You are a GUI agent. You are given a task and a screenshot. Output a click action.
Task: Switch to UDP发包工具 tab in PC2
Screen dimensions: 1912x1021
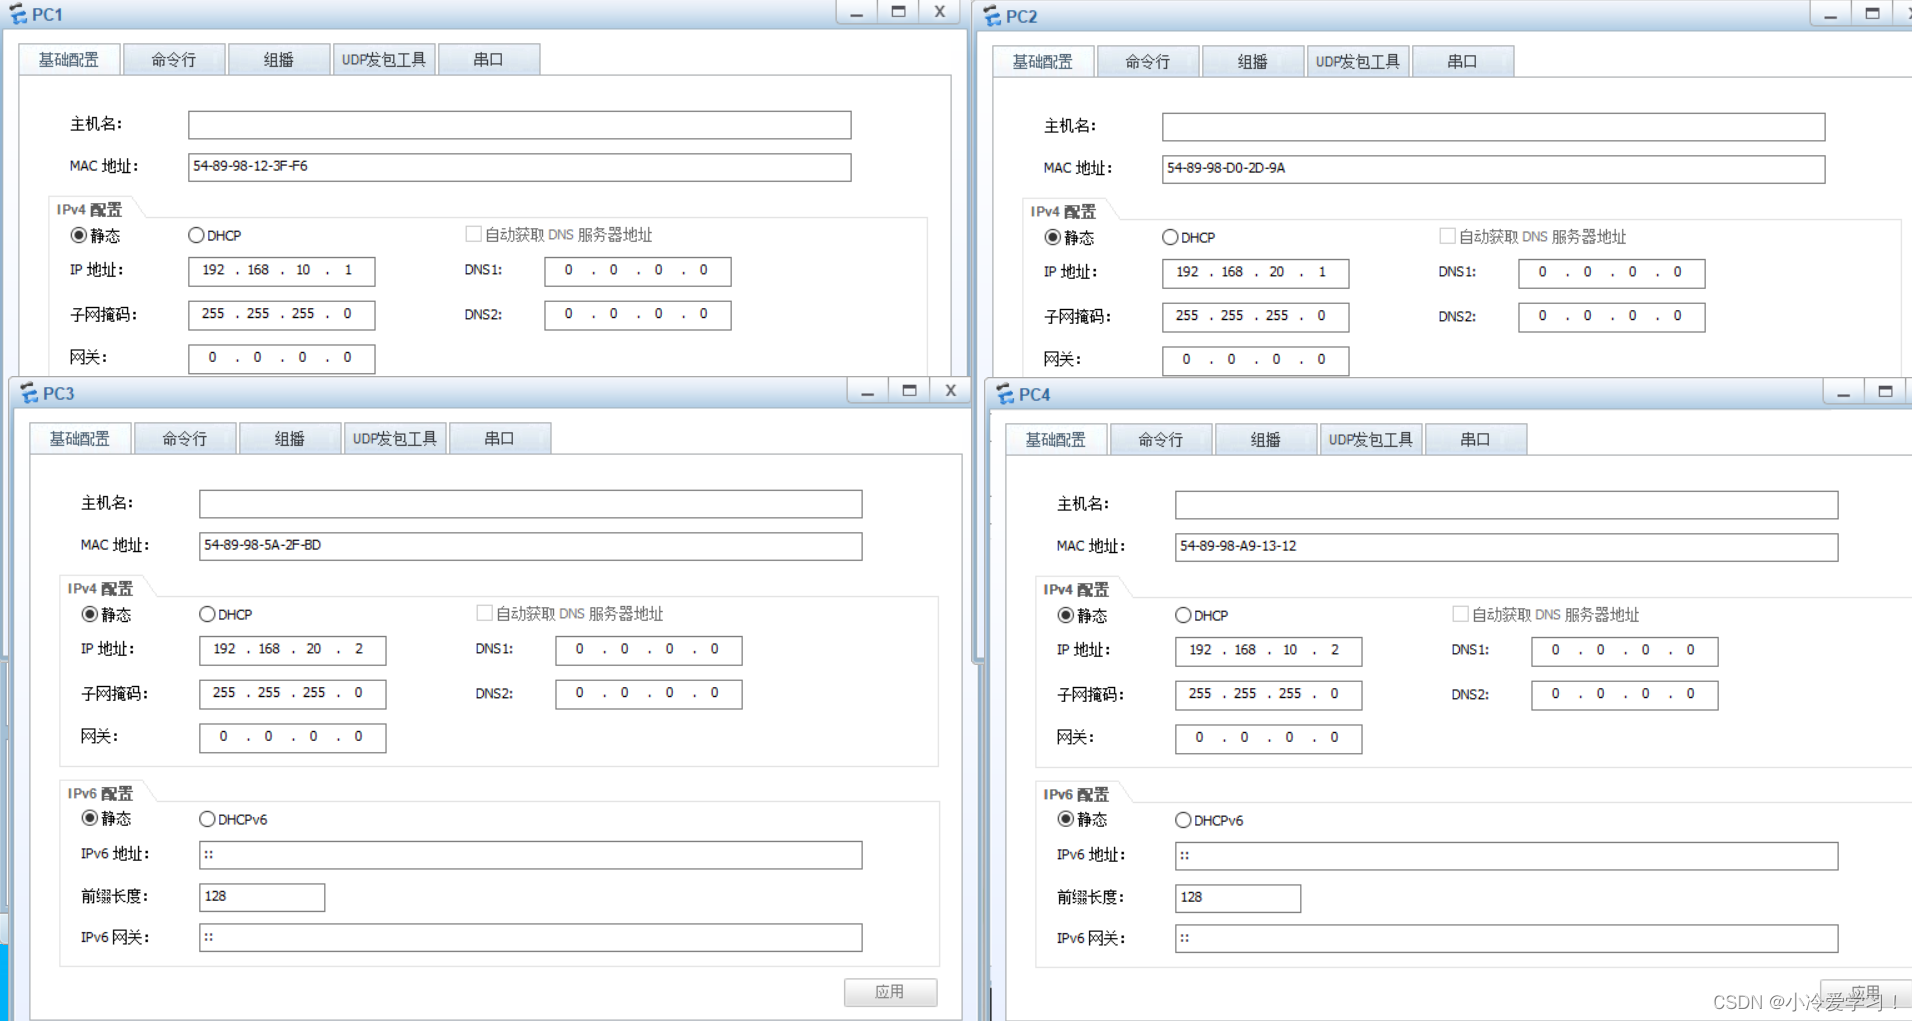coord(1358,61)
